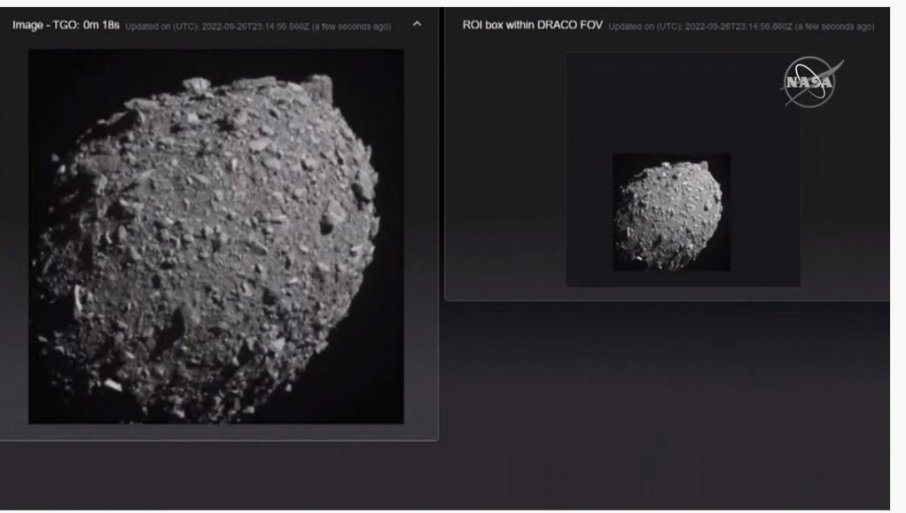Click the Image panel's 'Updated on (UTC)' timestamp
This screenshot has width=906, height=513.
258,25
